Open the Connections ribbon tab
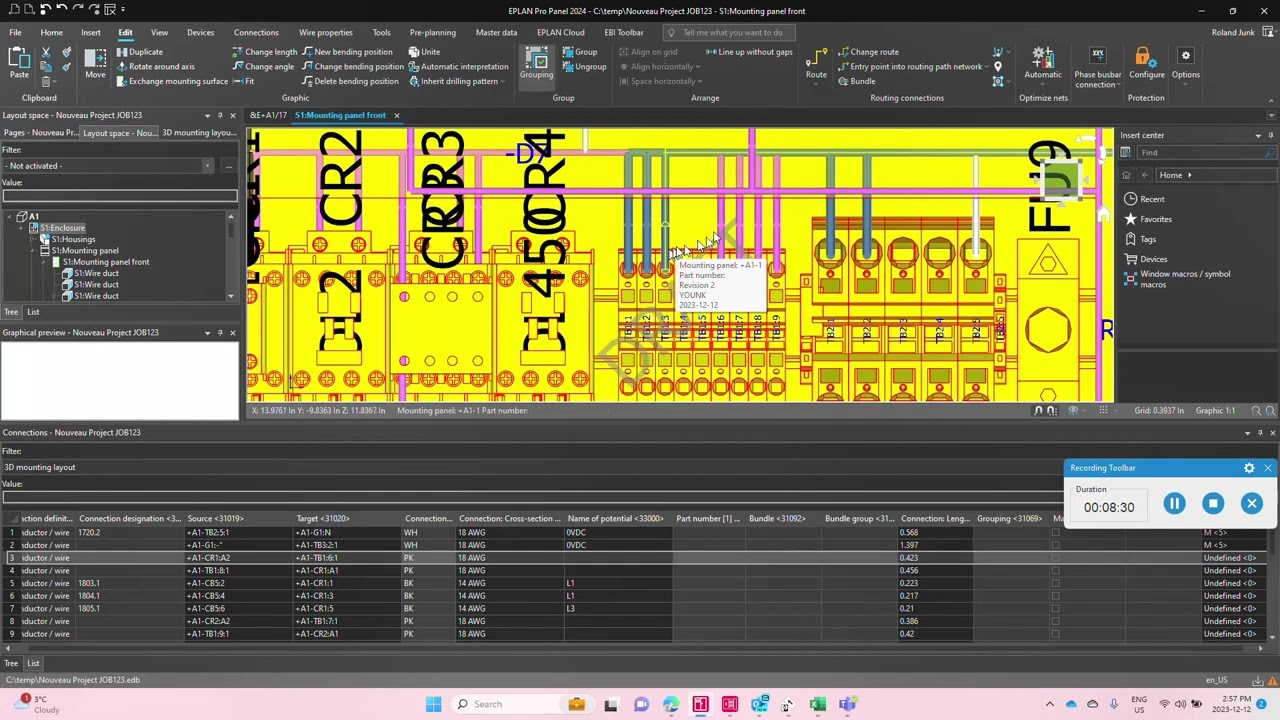 click(x=256, y=32)
